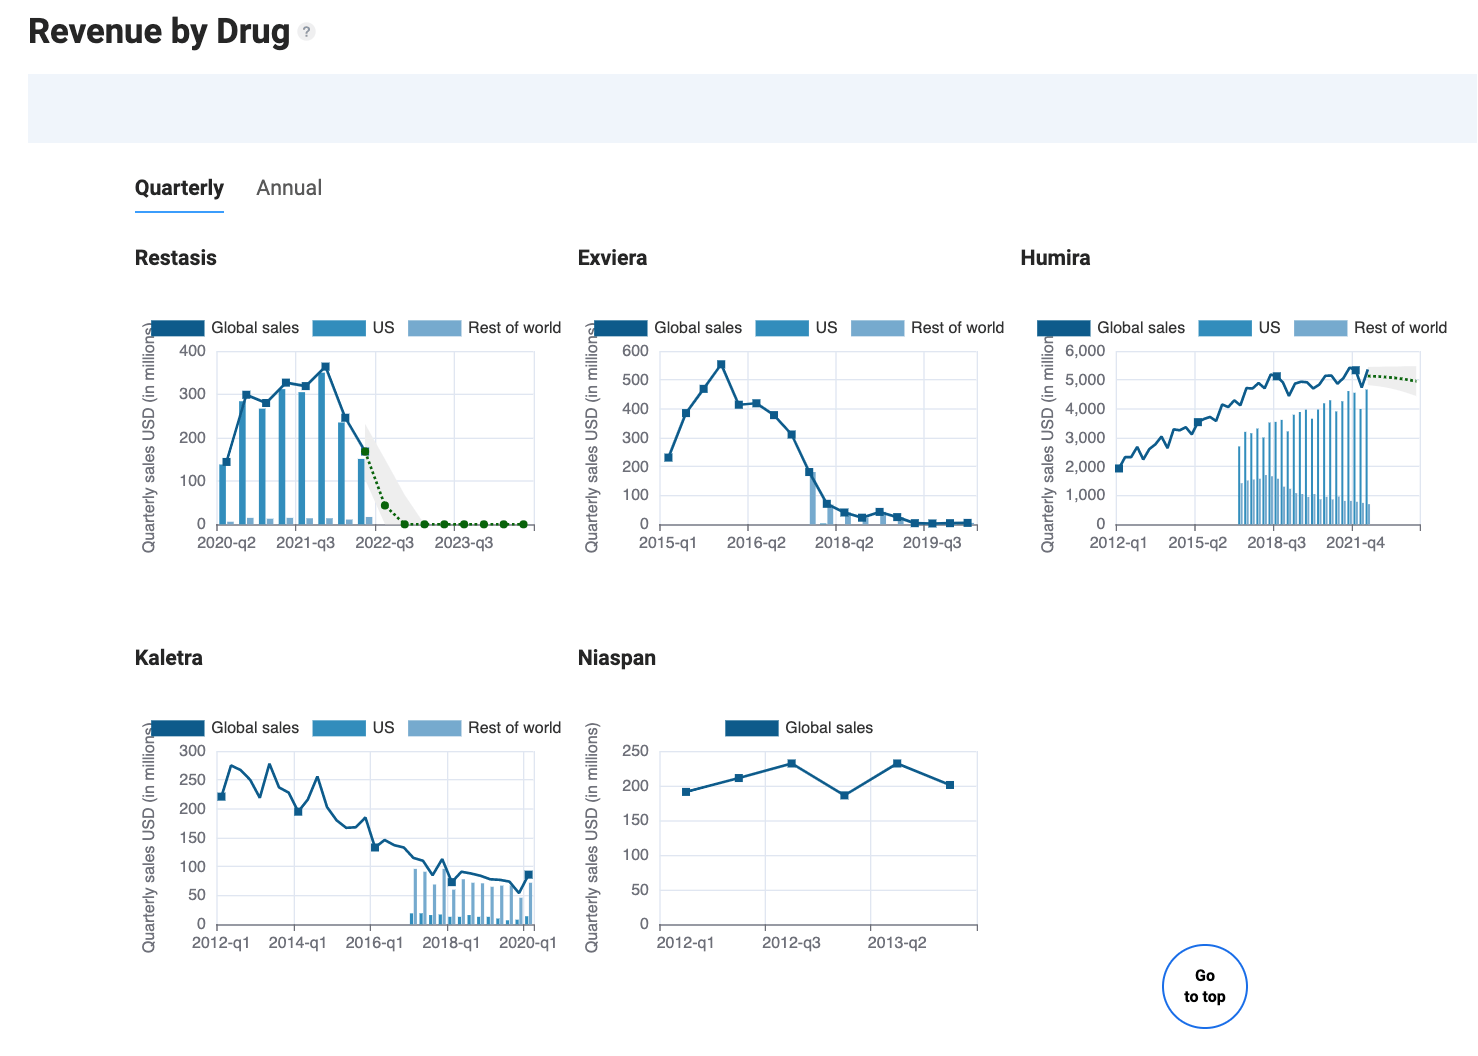Click 2023-q3 axis label on Restasis chart
This screenshot has width=1478, height=1056.
[x=464, y=543]
